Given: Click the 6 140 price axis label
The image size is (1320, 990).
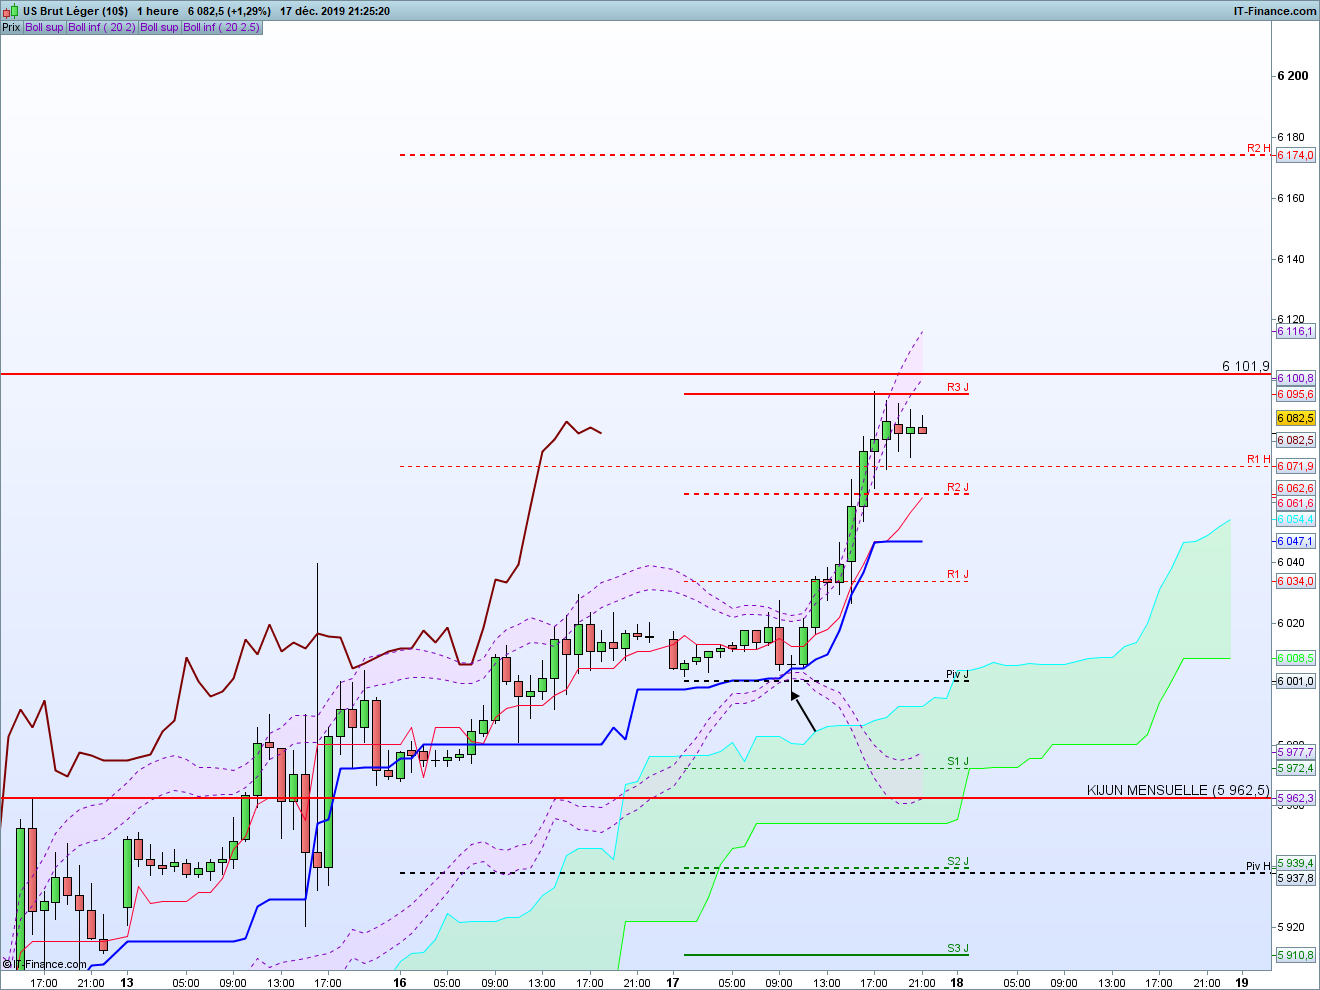Looking at the screenshot, I should 1291,259.
